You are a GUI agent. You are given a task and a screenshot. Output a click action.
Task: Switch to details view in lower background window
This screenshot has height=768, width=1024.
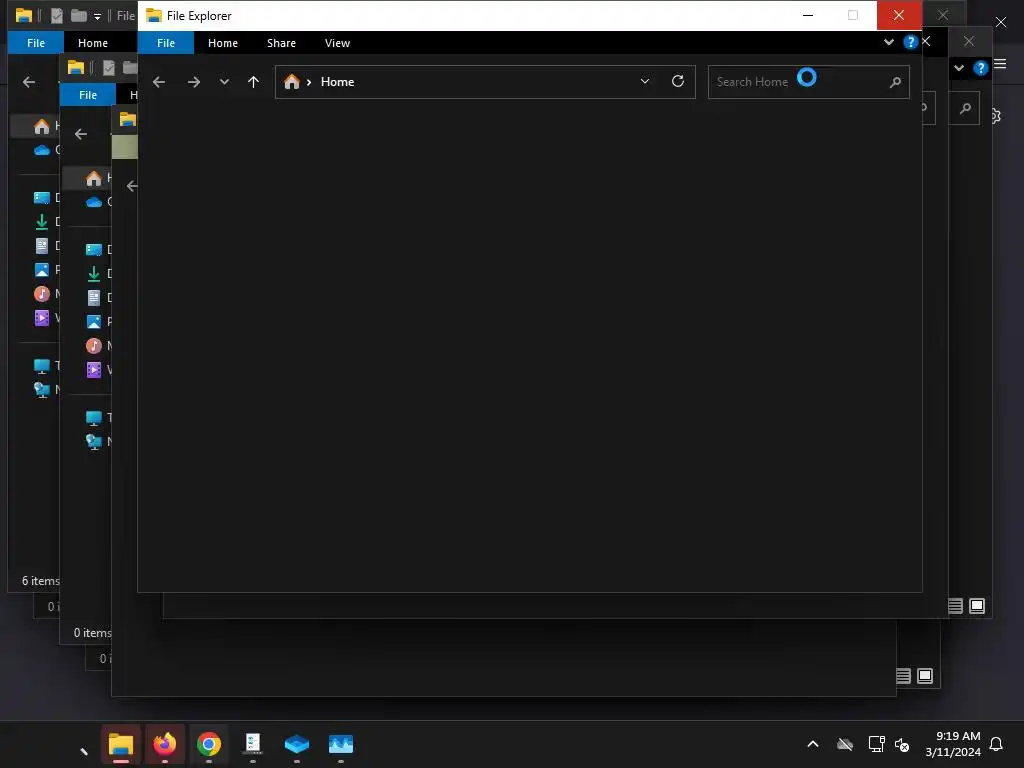903,676
